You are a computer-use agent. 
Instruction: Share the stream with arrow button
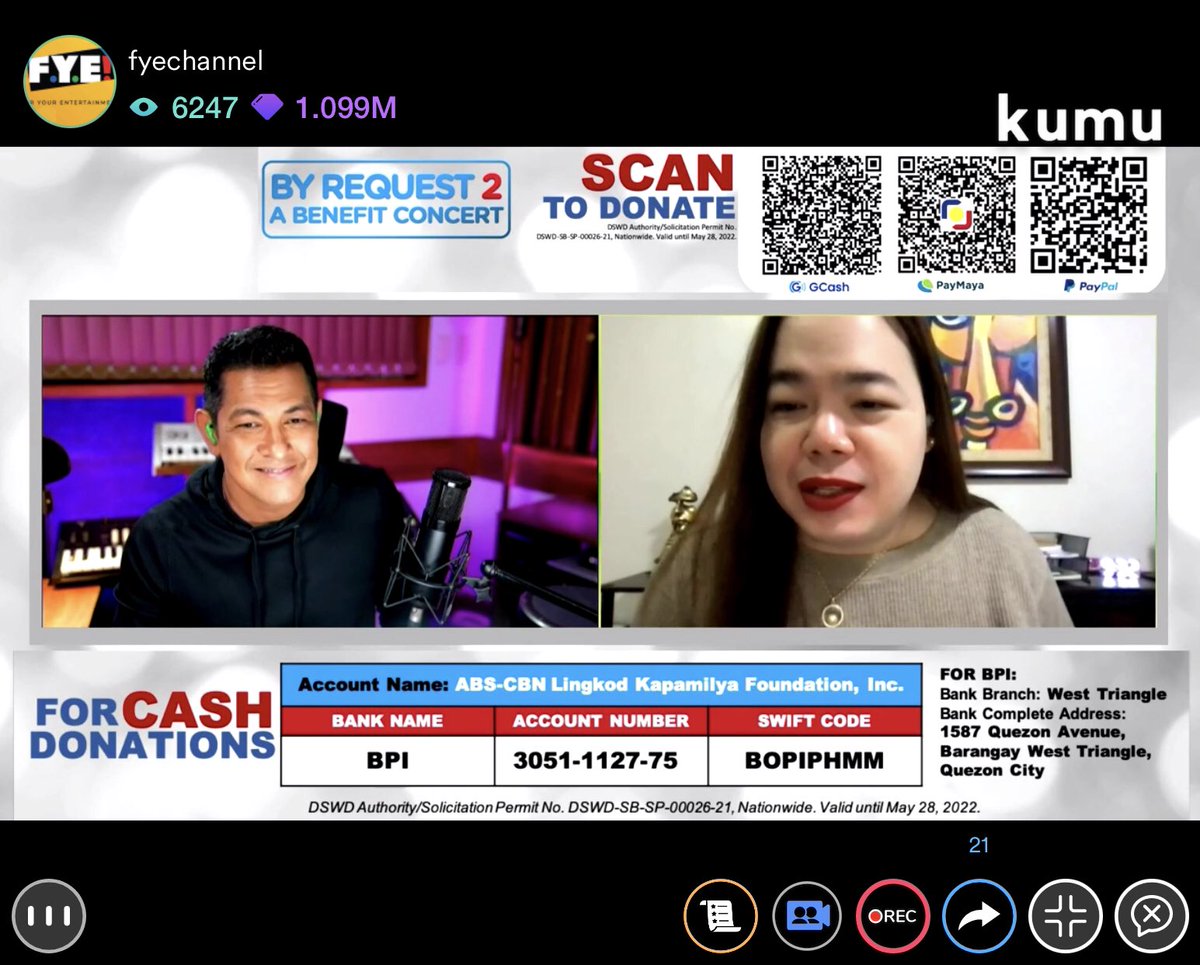(979, 916)
